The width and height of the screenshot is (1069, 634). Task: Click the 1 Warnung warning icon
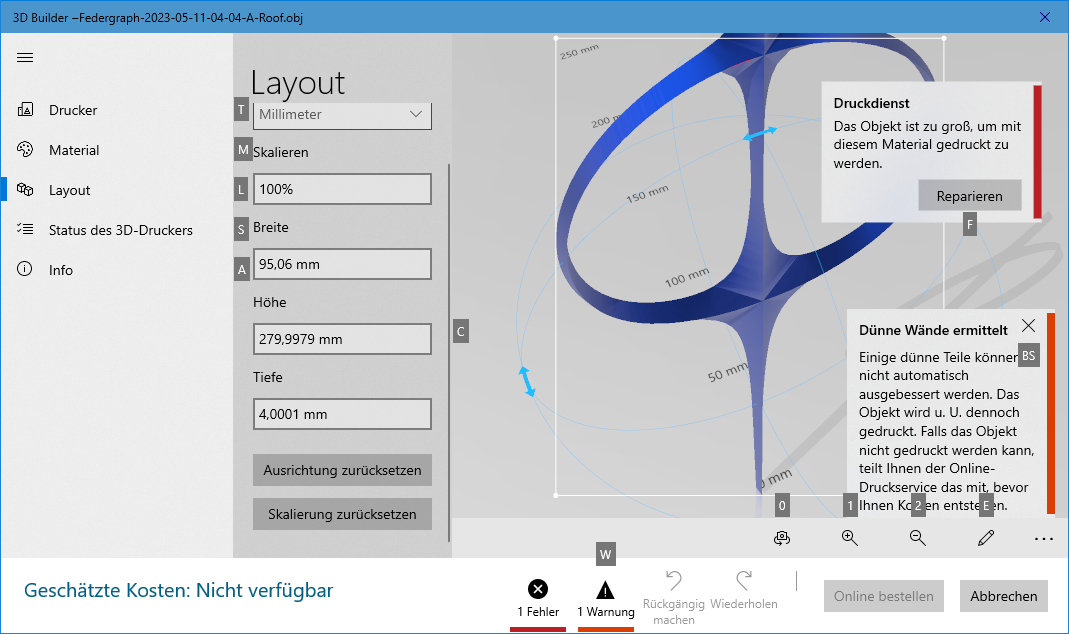(605, 590)
